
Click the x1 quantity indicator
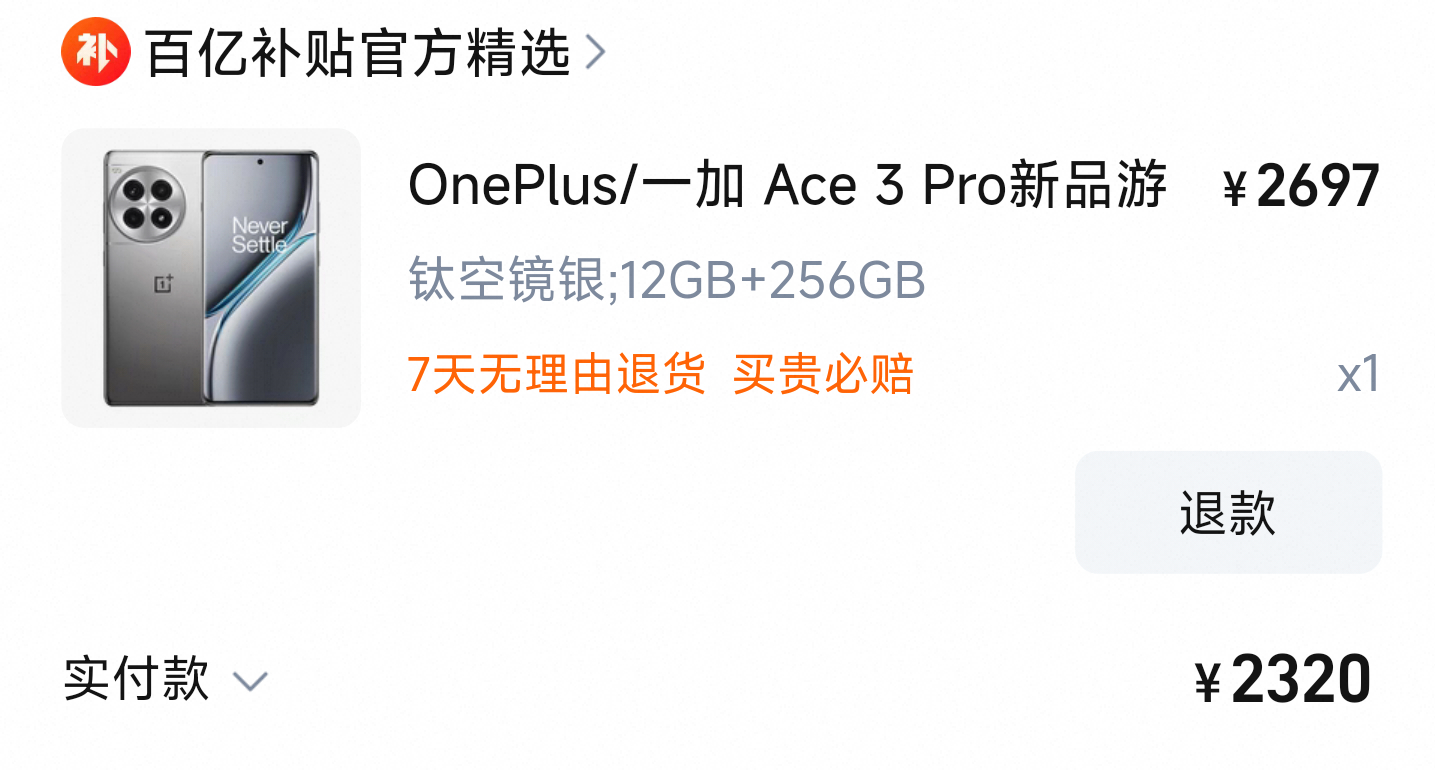(x=1359, y=375)
